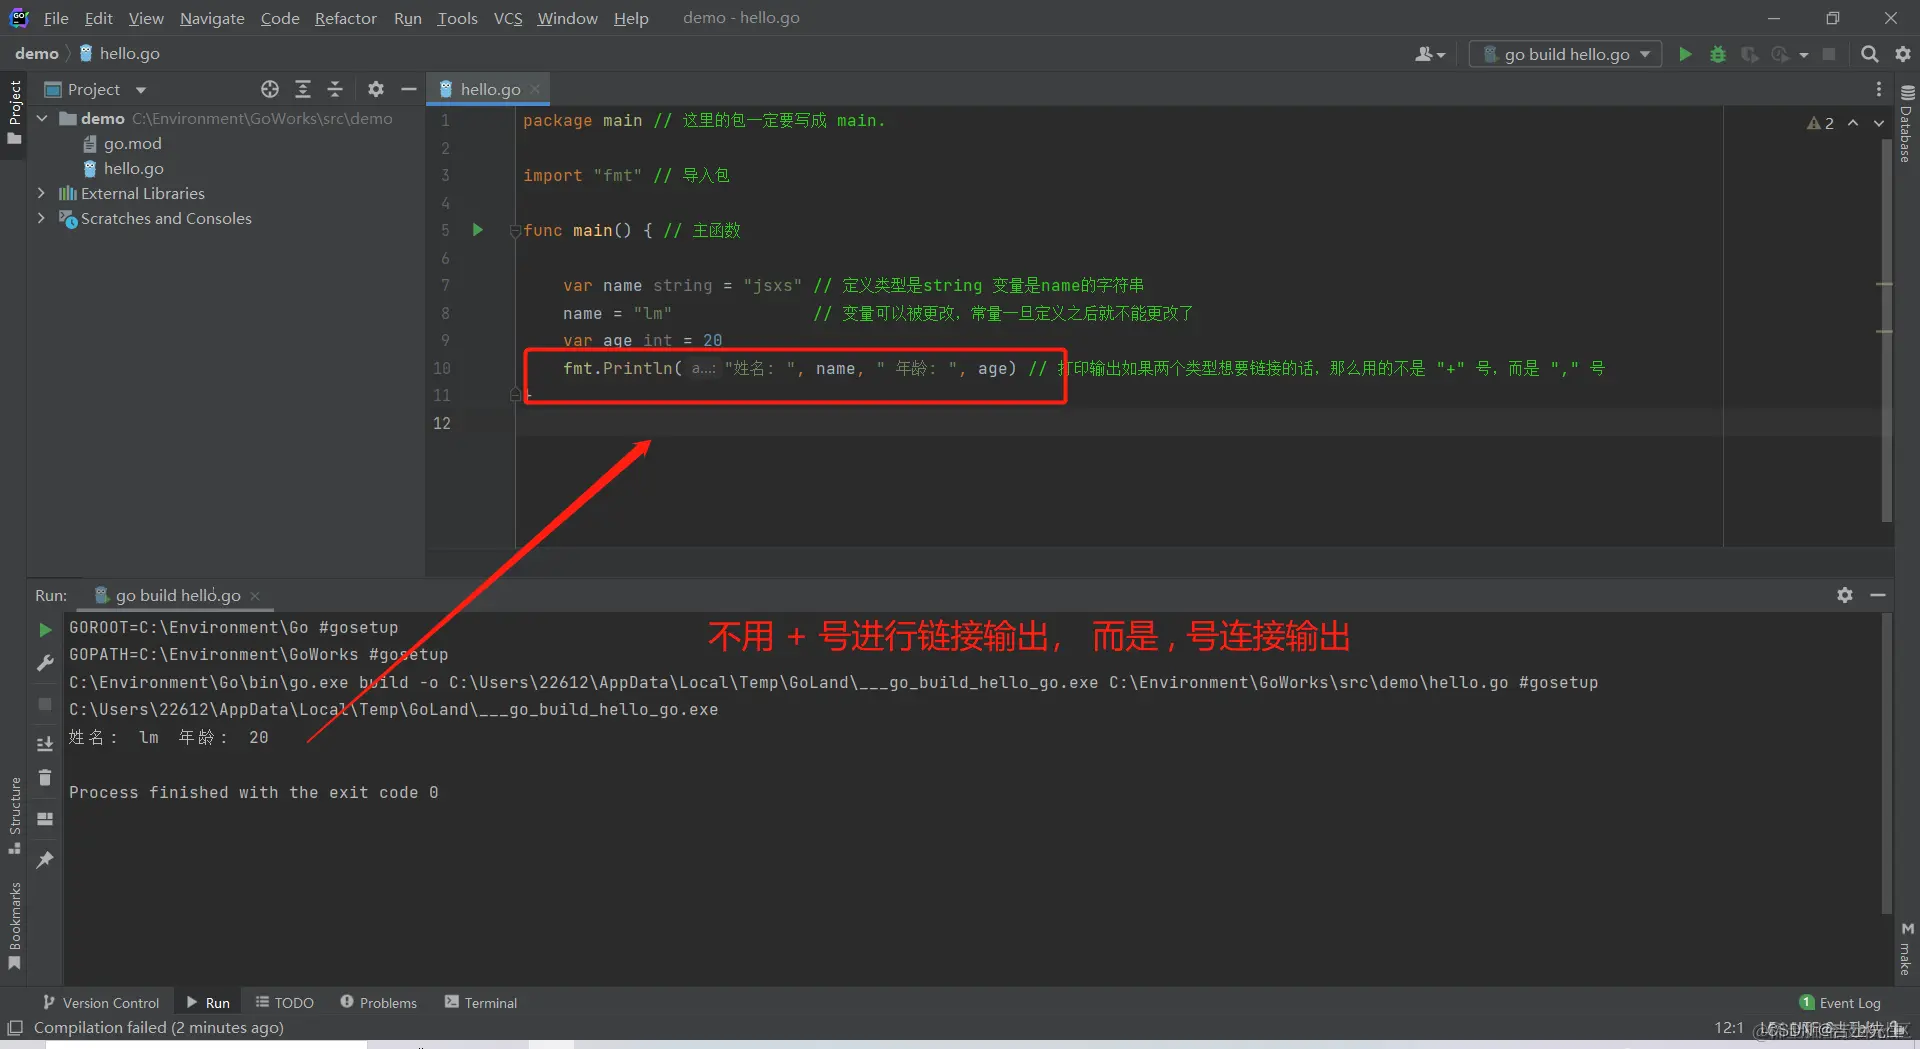
Task: Pin the Run tab
Action: click(45, 860)
